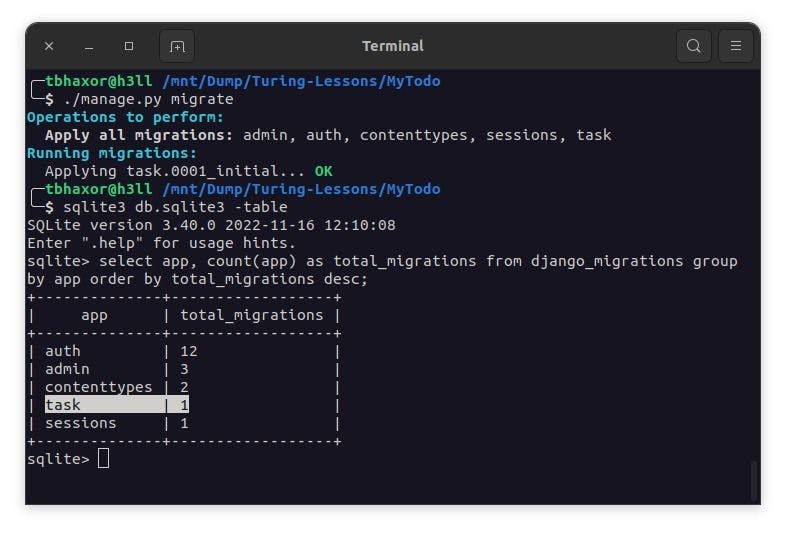
Task: Click the Terminal title text
Action: 392,46
